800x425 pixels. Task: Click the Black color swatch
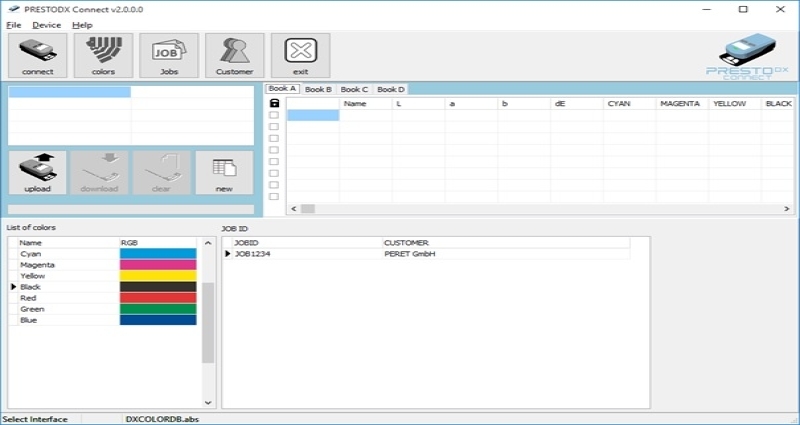158,287
